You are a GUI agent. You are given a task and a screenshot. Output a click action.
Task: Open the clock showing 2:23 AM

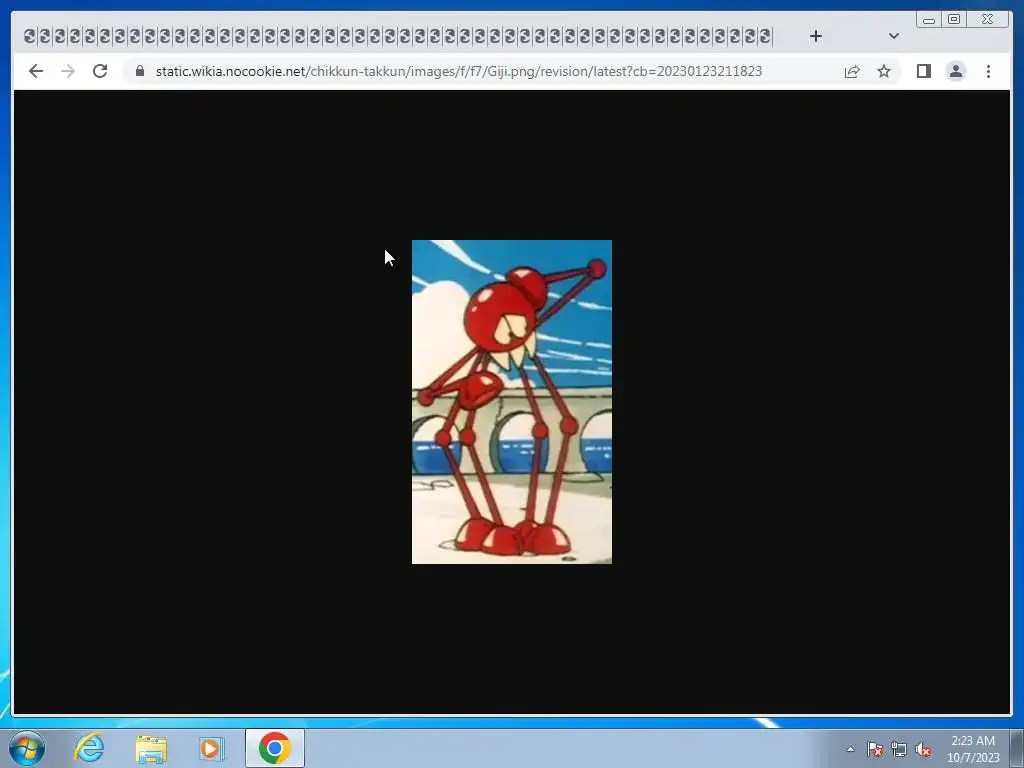(973, 749)
